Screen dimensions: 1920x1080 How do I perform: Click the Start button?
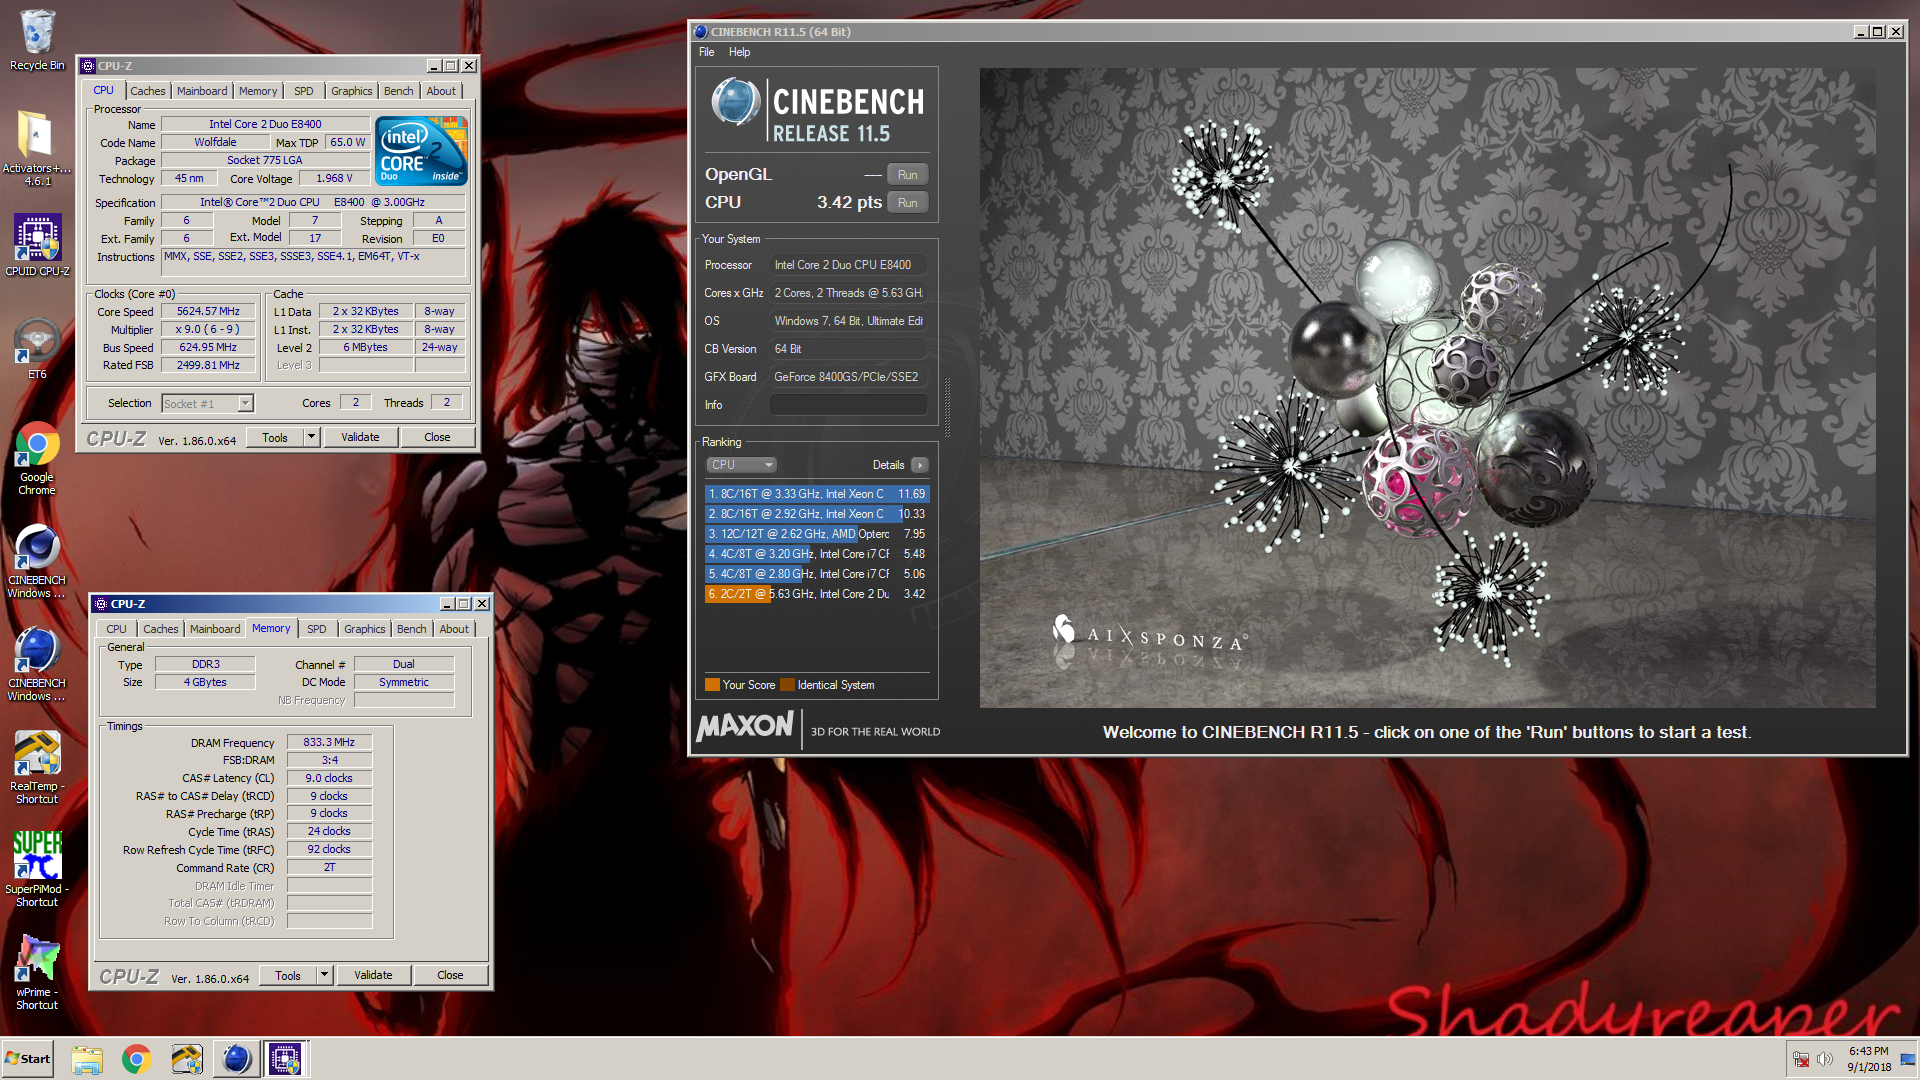(28, 1059)
